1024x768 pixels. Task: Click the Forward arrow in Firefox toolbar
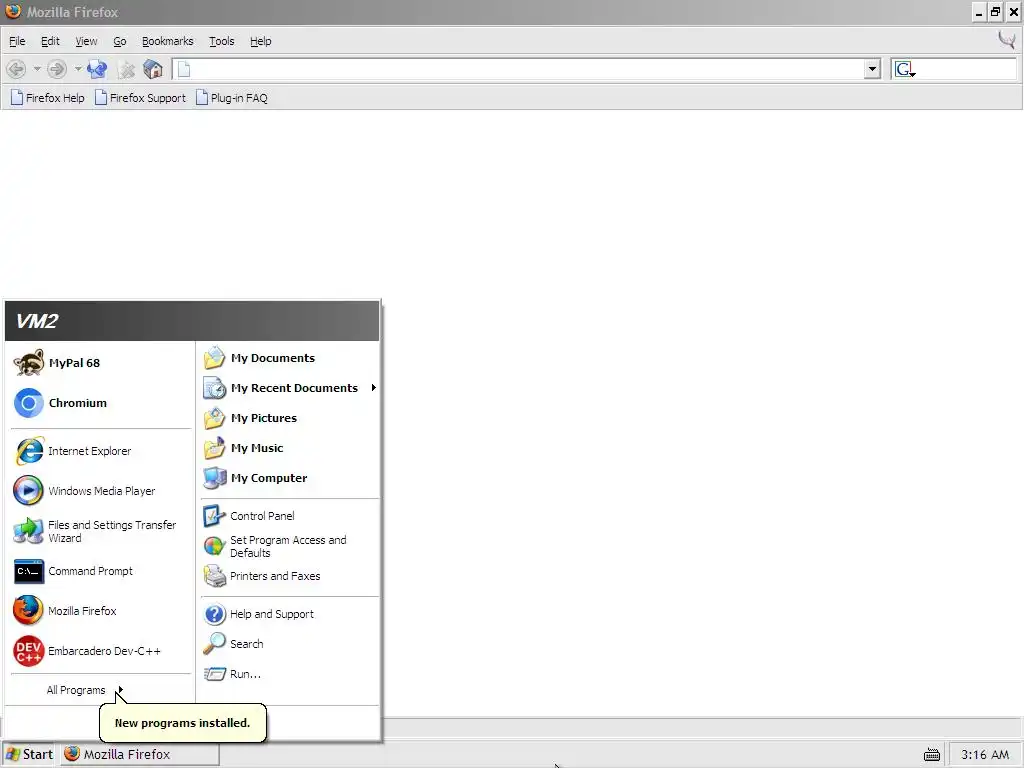coord(57,69)
